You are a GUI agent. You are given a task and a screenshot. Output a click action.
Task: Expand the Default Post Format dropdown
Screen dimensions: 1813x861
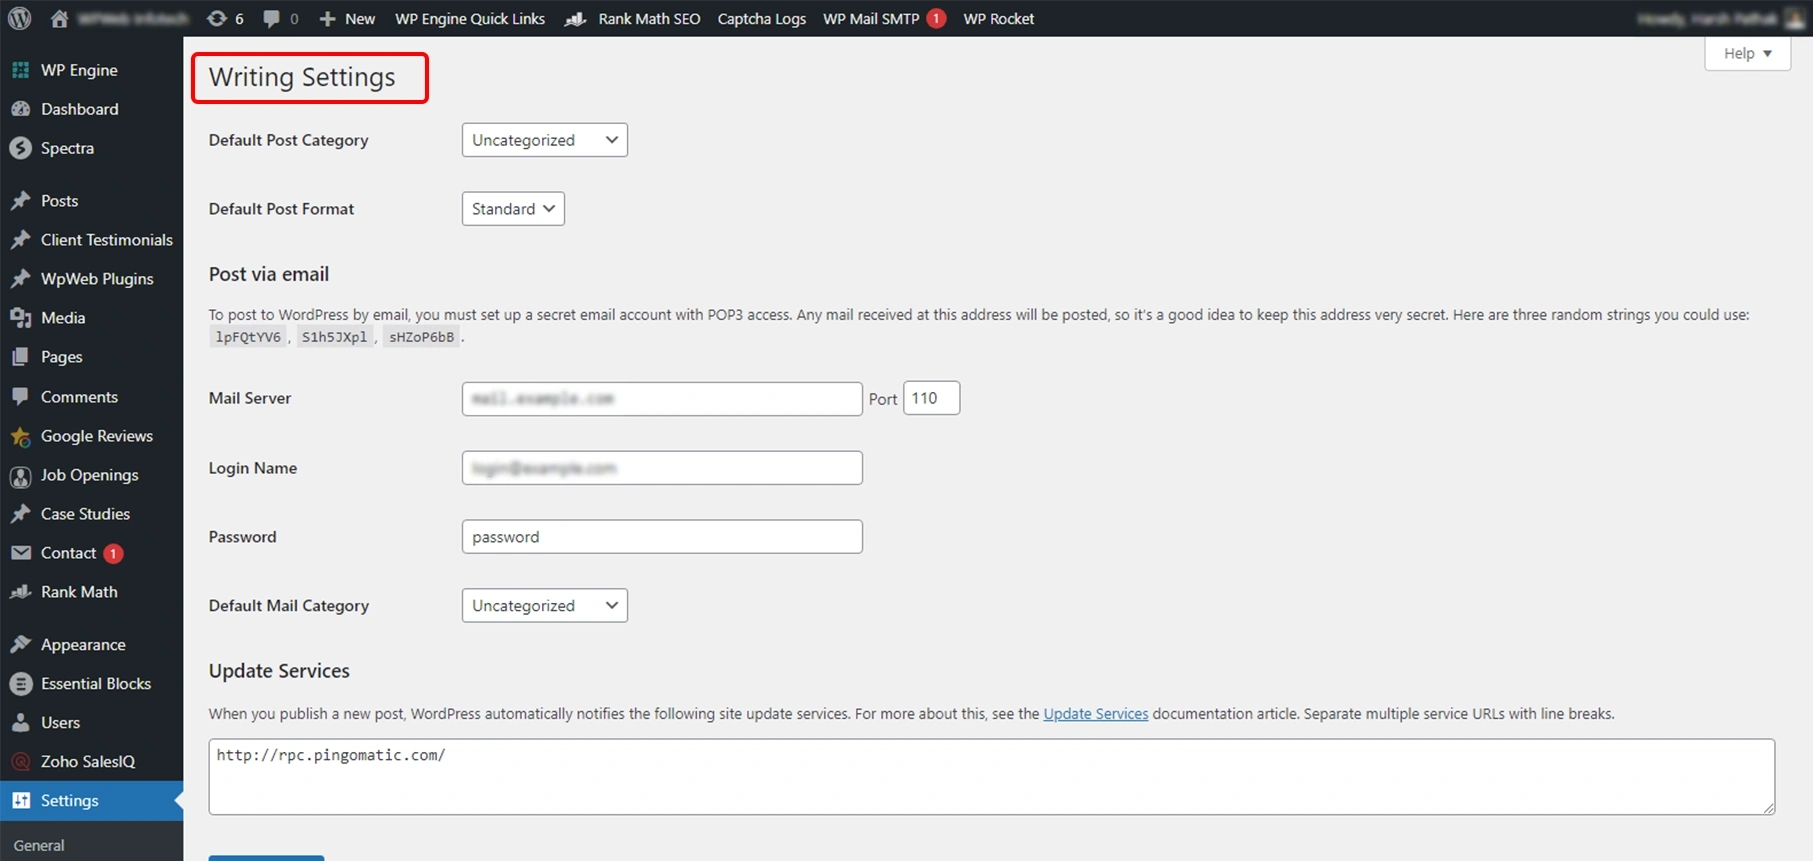click(x=513, y=209)
